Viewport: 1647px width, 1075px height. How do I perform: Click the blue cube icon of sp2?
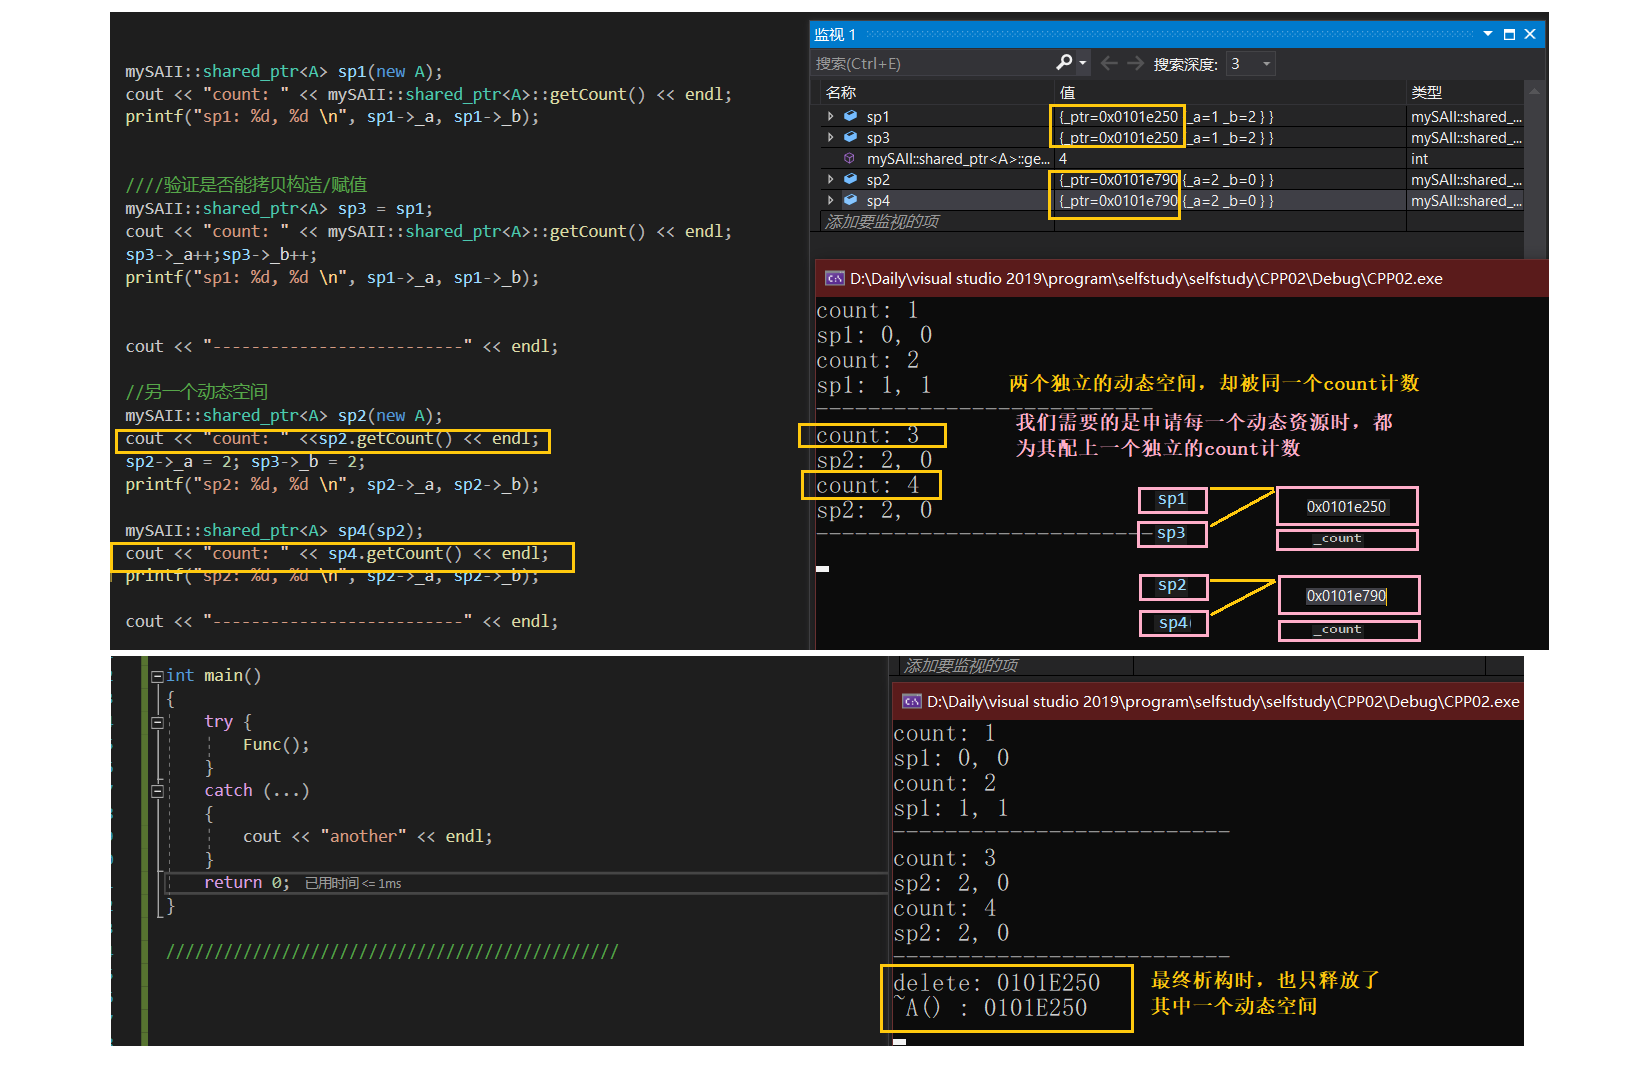[x=850, y=179]
